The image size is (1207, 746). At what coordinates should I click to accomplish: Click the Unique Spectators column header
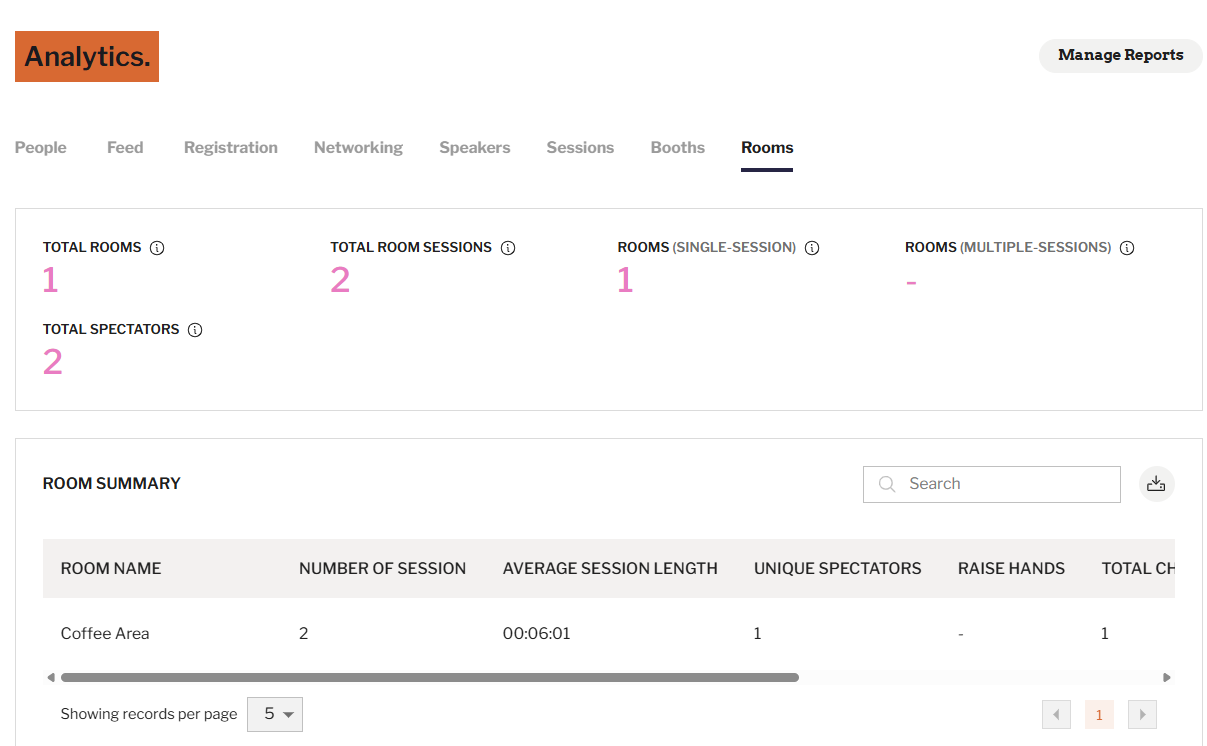838,568
